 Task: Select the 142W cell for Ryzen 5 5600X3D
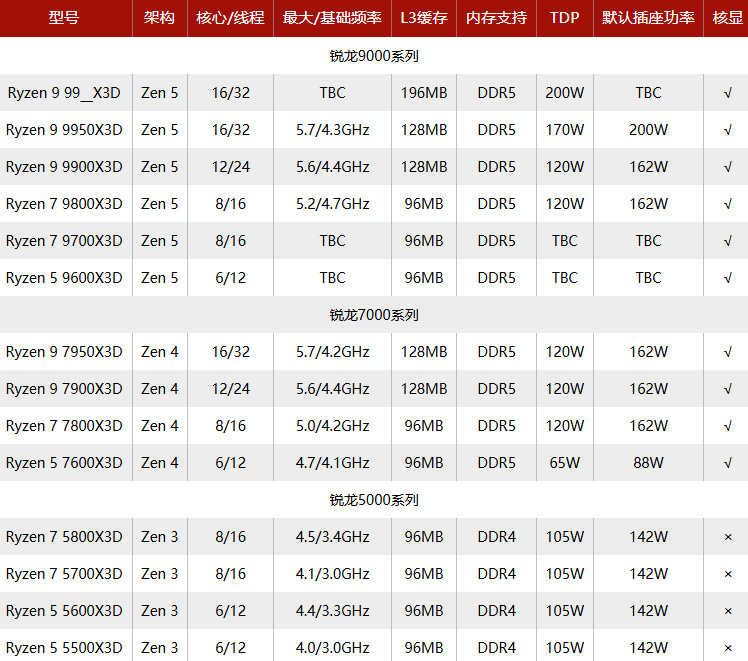pyautogui.click(x=648, y=611)
